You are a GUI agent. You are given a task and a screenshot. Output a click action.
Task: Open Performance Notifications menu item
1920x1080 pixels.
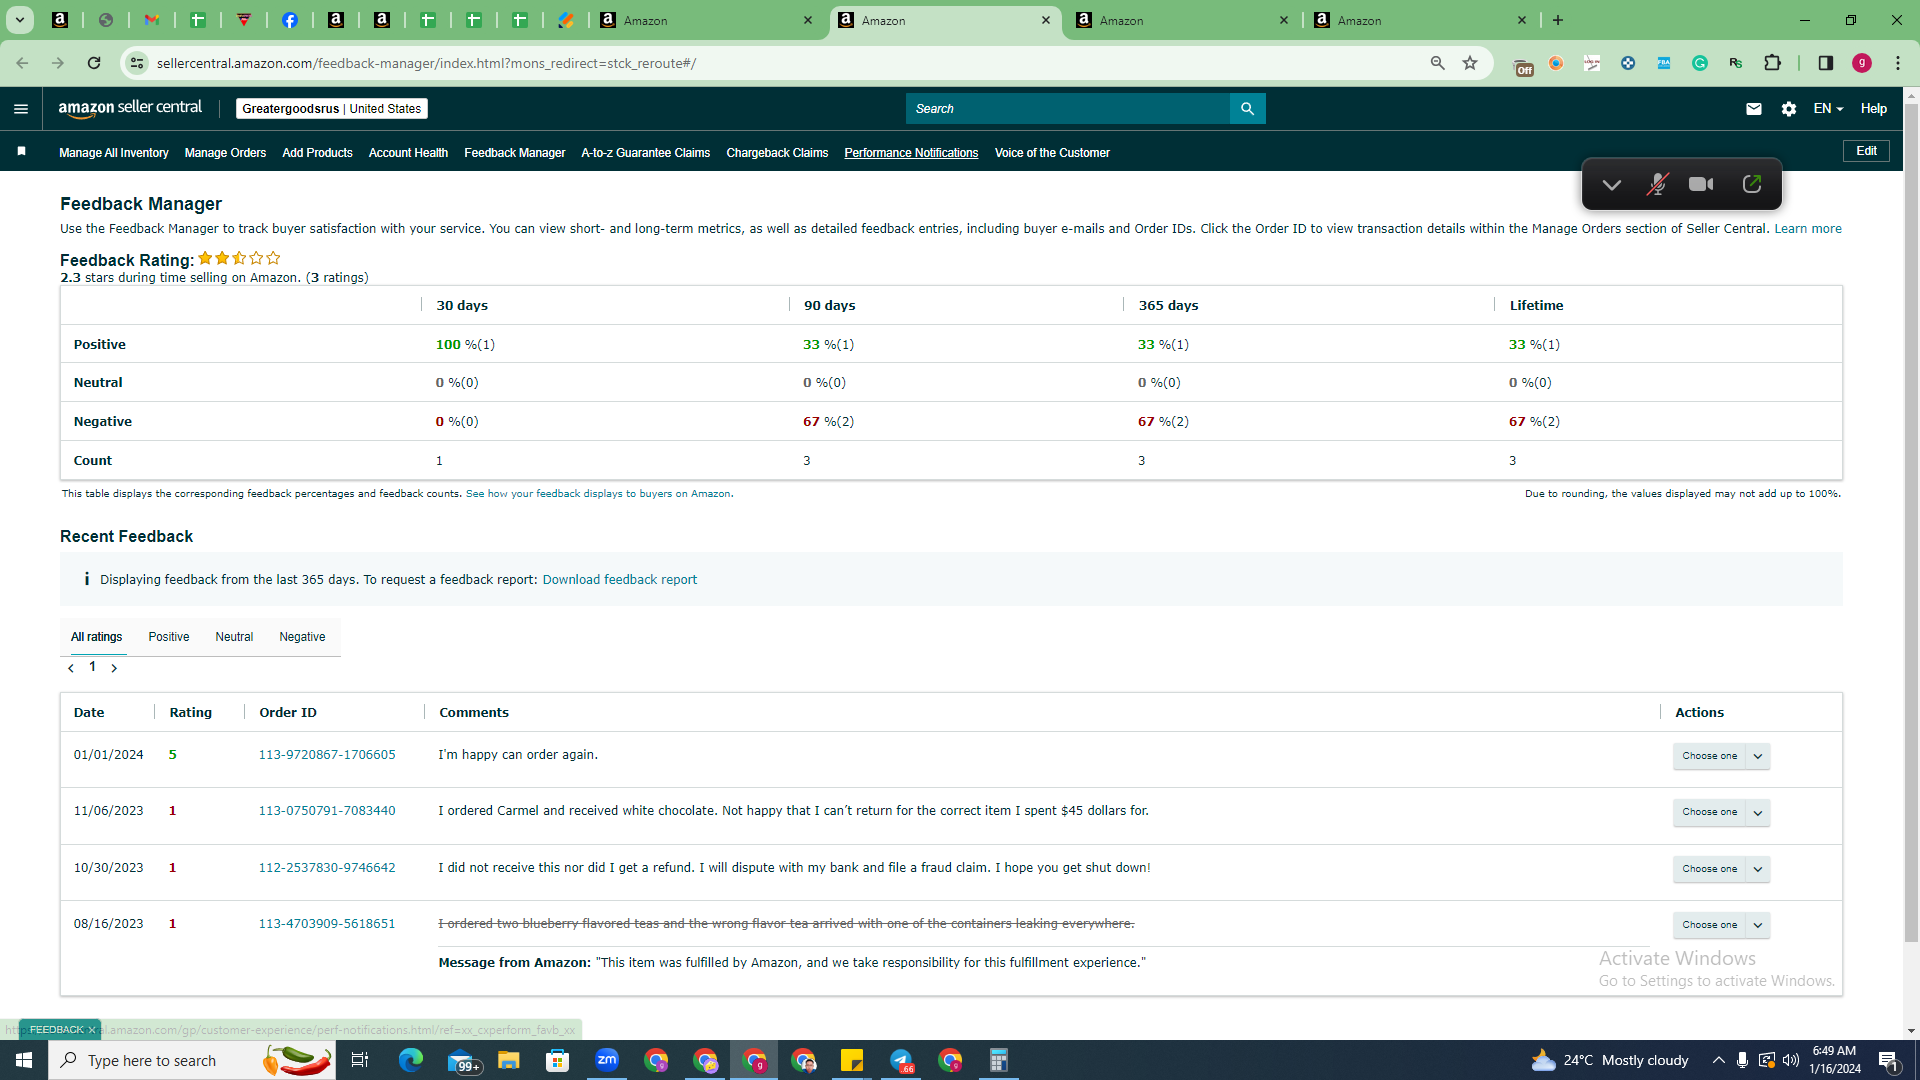tap(911, 153)
